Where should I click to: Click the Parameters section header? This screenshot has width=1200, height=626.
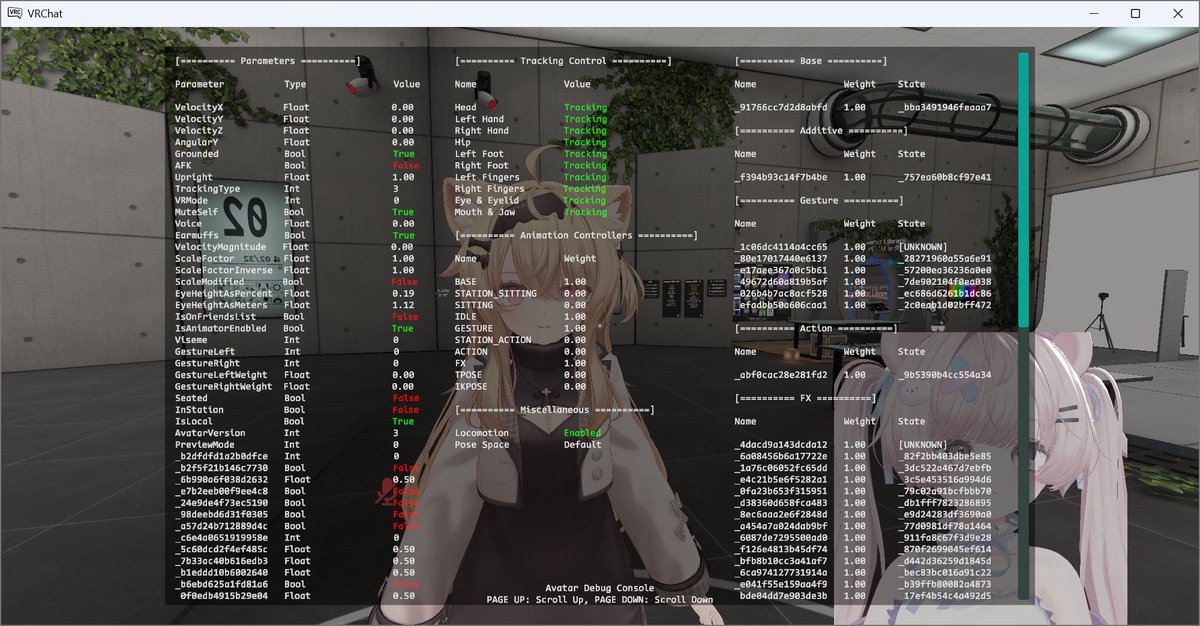[268, 61]
